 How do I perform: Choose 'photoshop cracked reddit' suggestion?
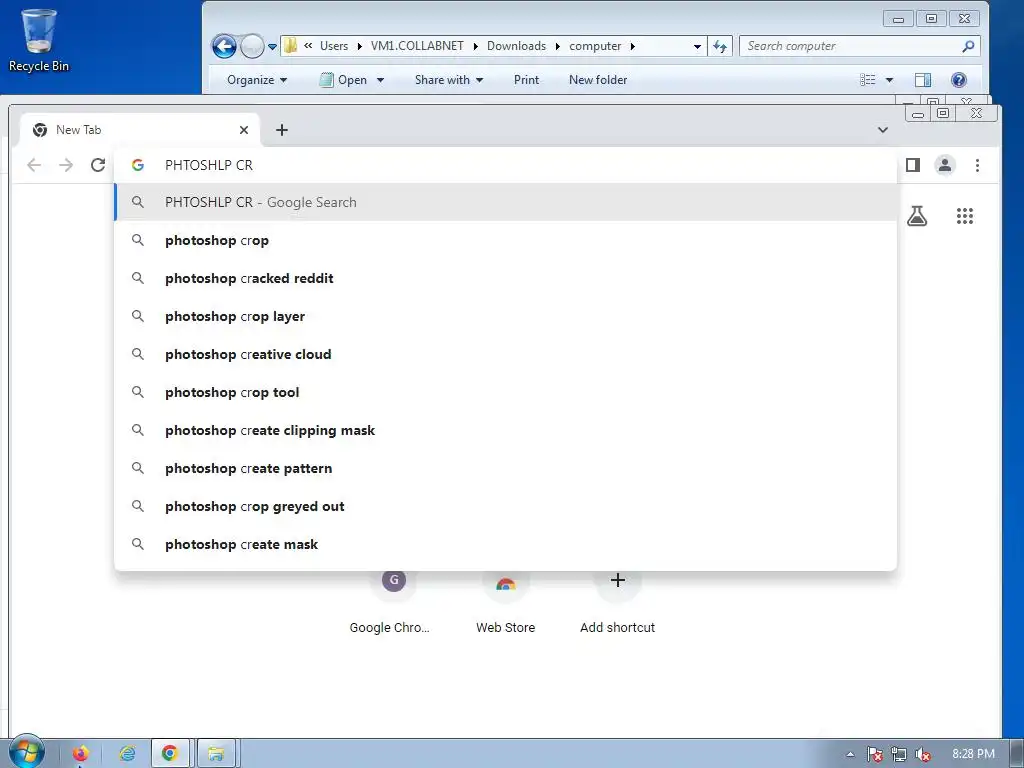[505, 278]
